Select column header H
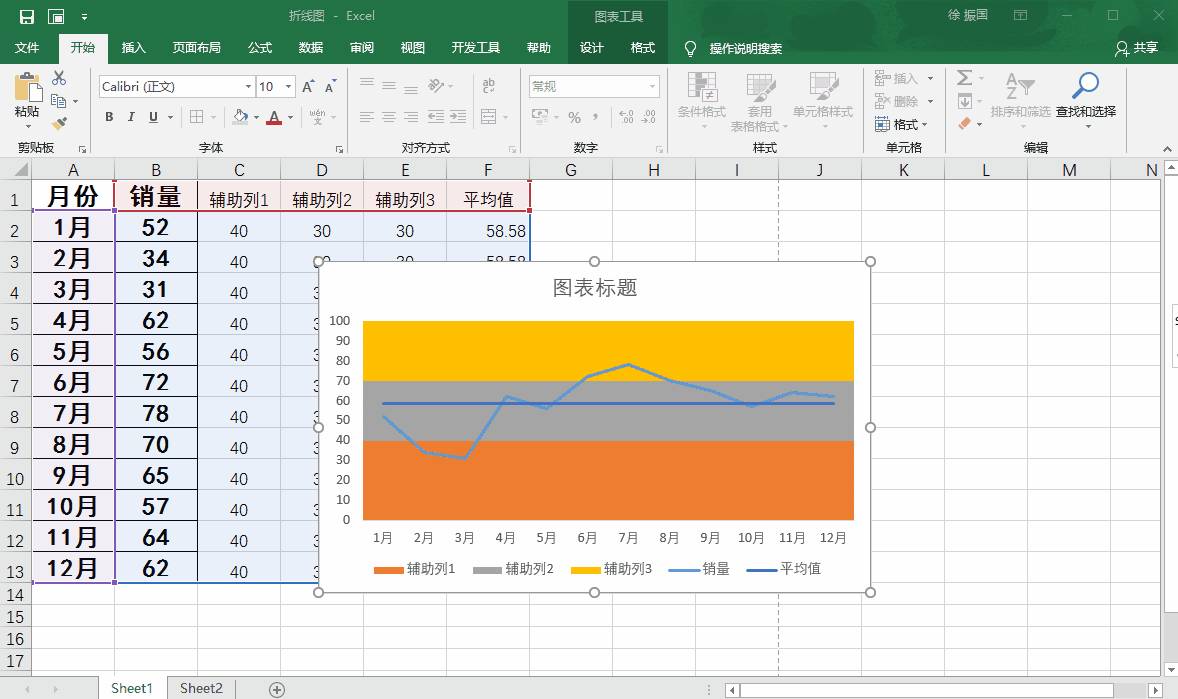Image resolution: width=1178 pixels, height=699 pixels. pos(654,170)
